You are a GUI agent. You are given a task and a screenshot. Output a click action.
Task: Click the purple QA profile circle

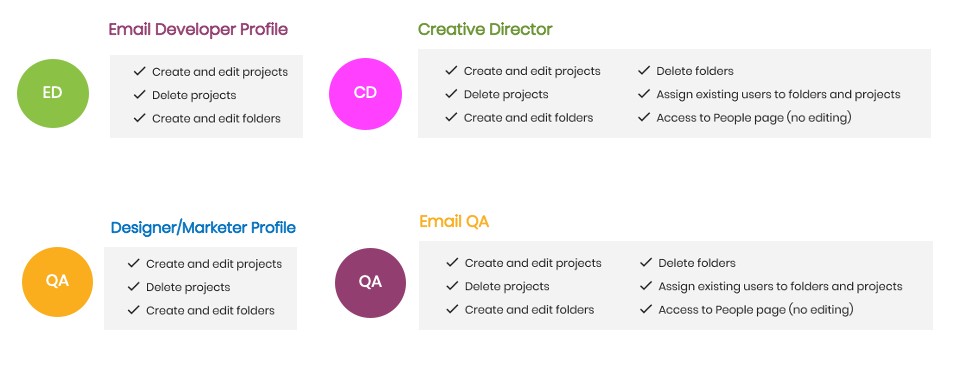tap(370, 282)
